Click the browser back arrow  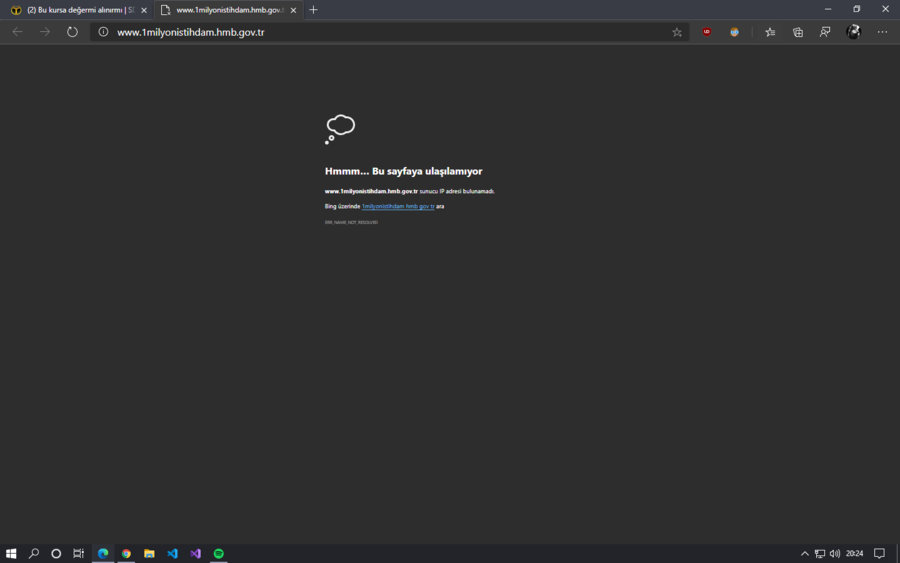(17, 32)
